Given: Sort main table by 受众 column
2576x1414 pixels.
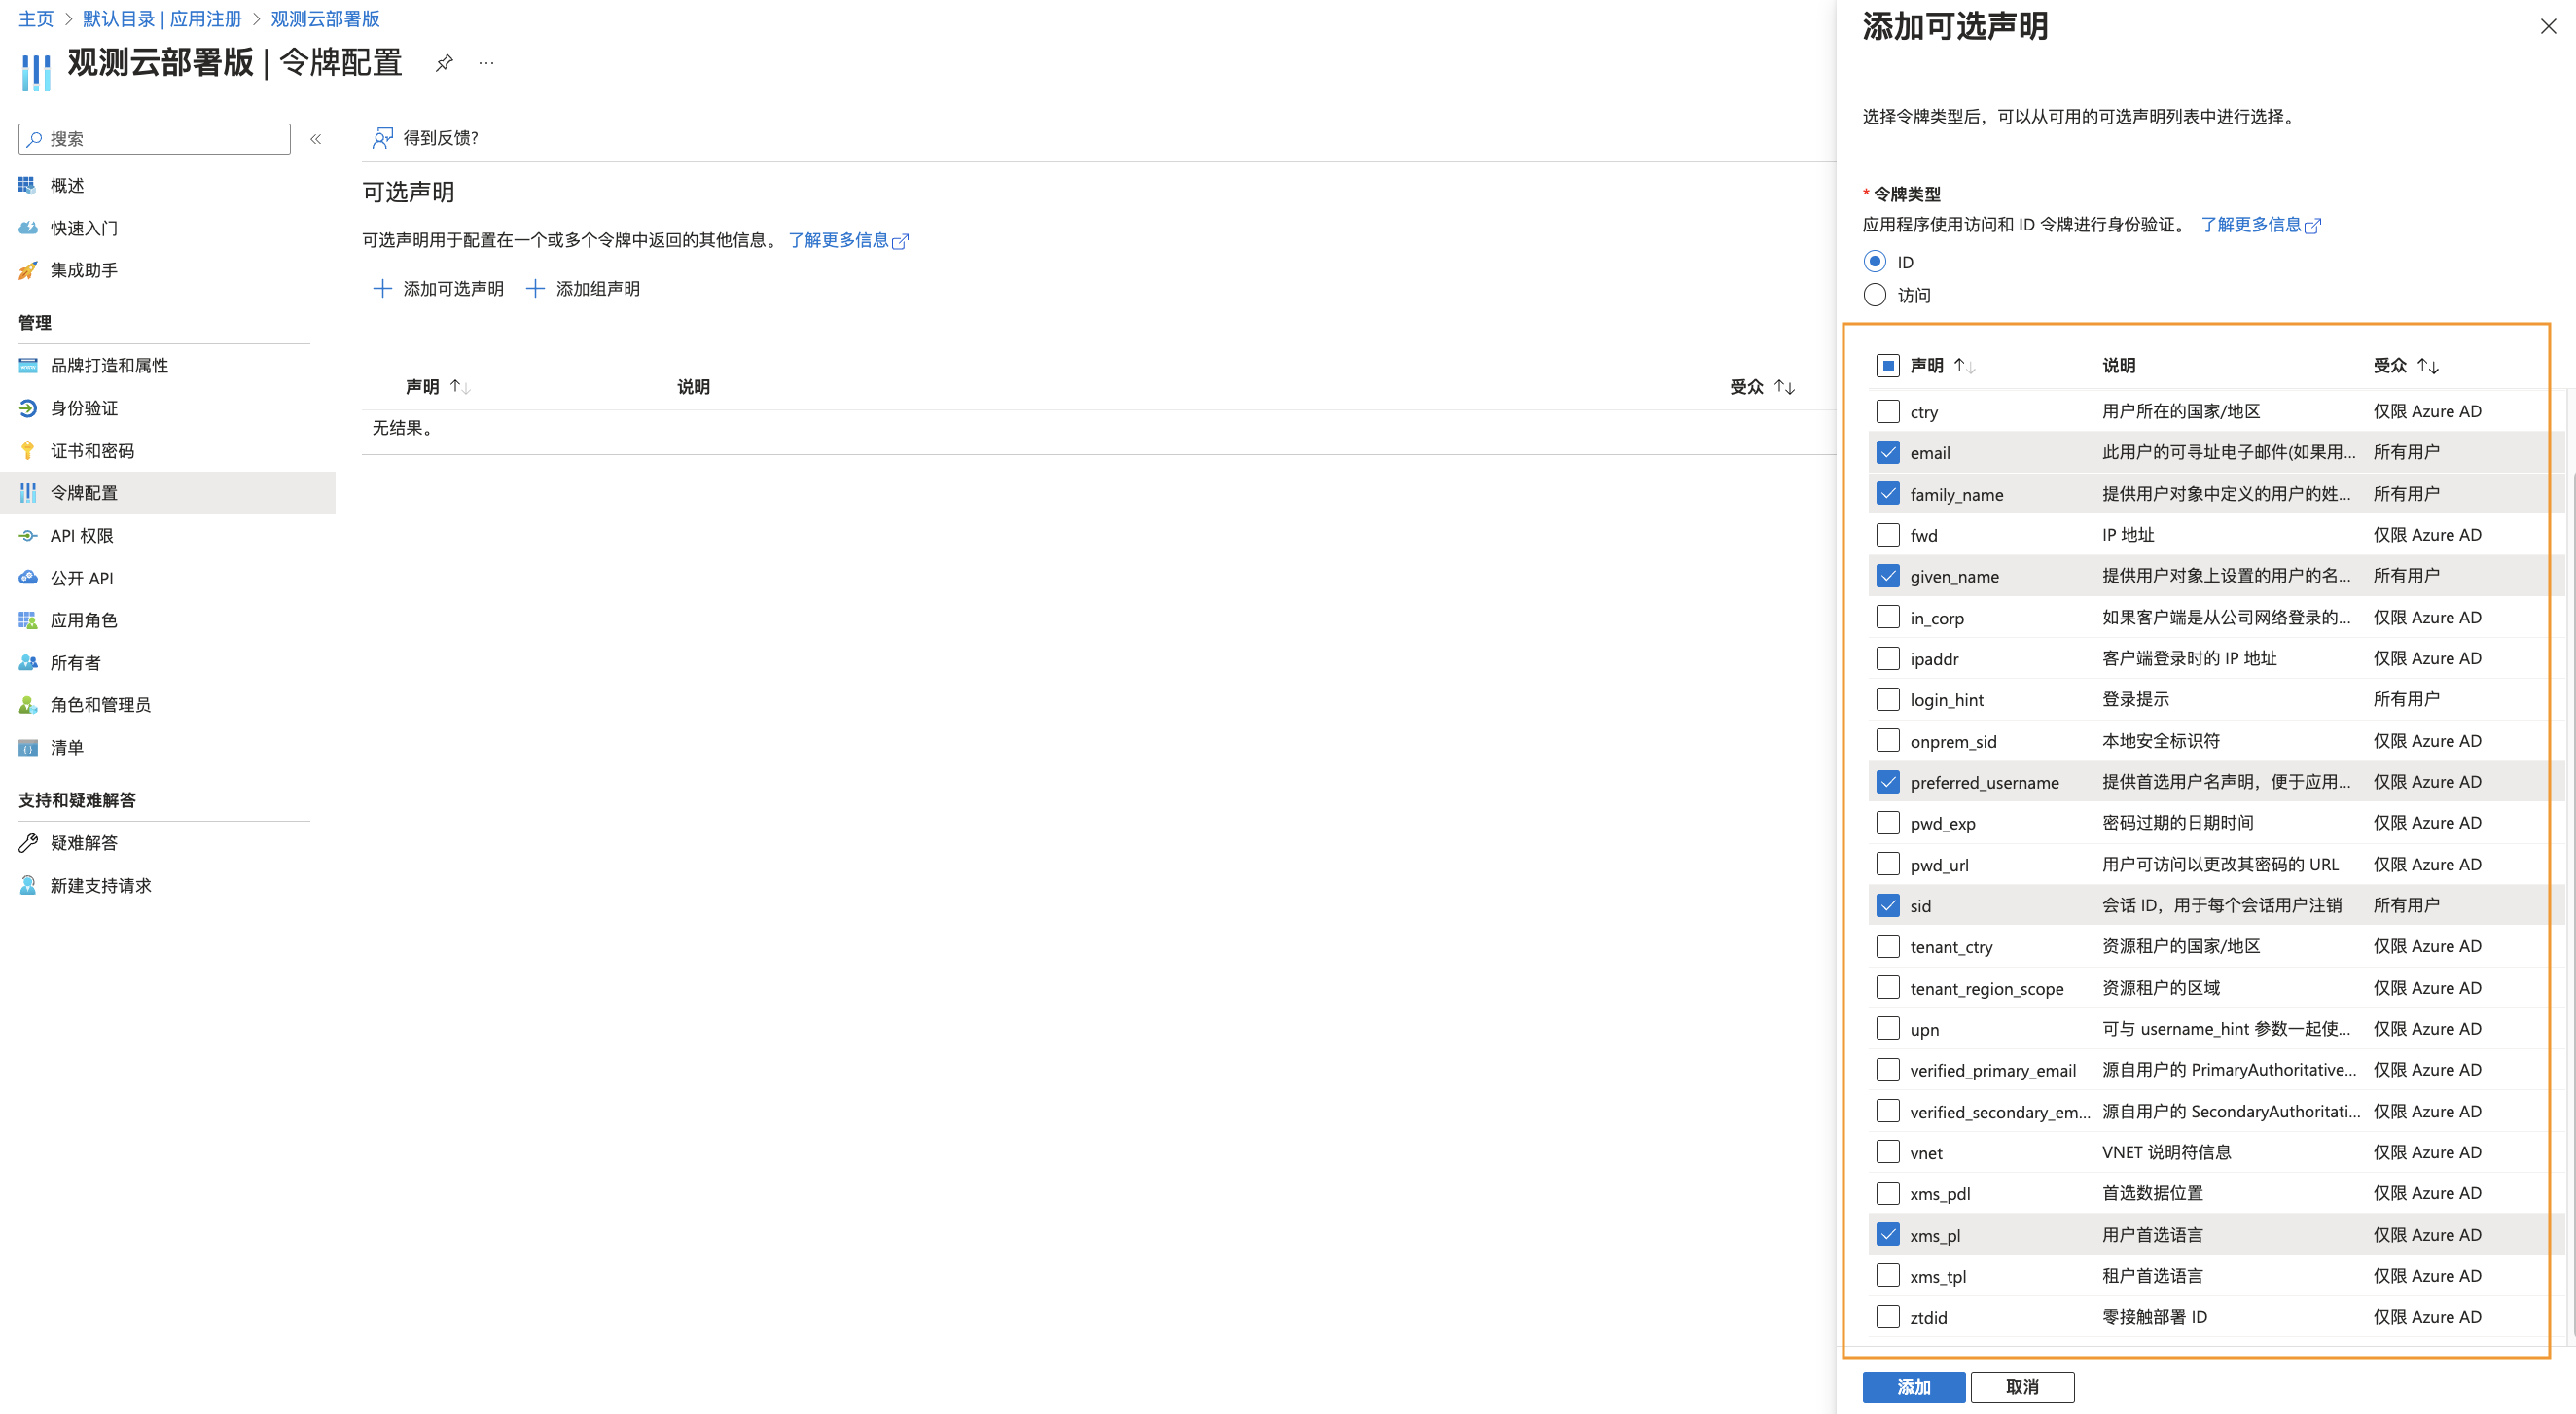Looking at the screenshot, I should 1785,387.
